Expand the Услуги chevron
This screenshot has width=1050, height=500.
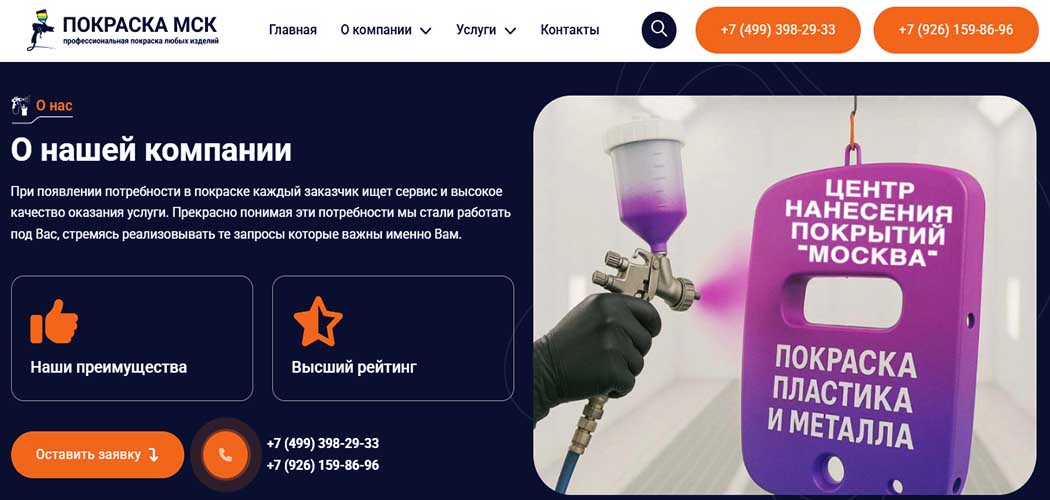click(x=510, y=31)
